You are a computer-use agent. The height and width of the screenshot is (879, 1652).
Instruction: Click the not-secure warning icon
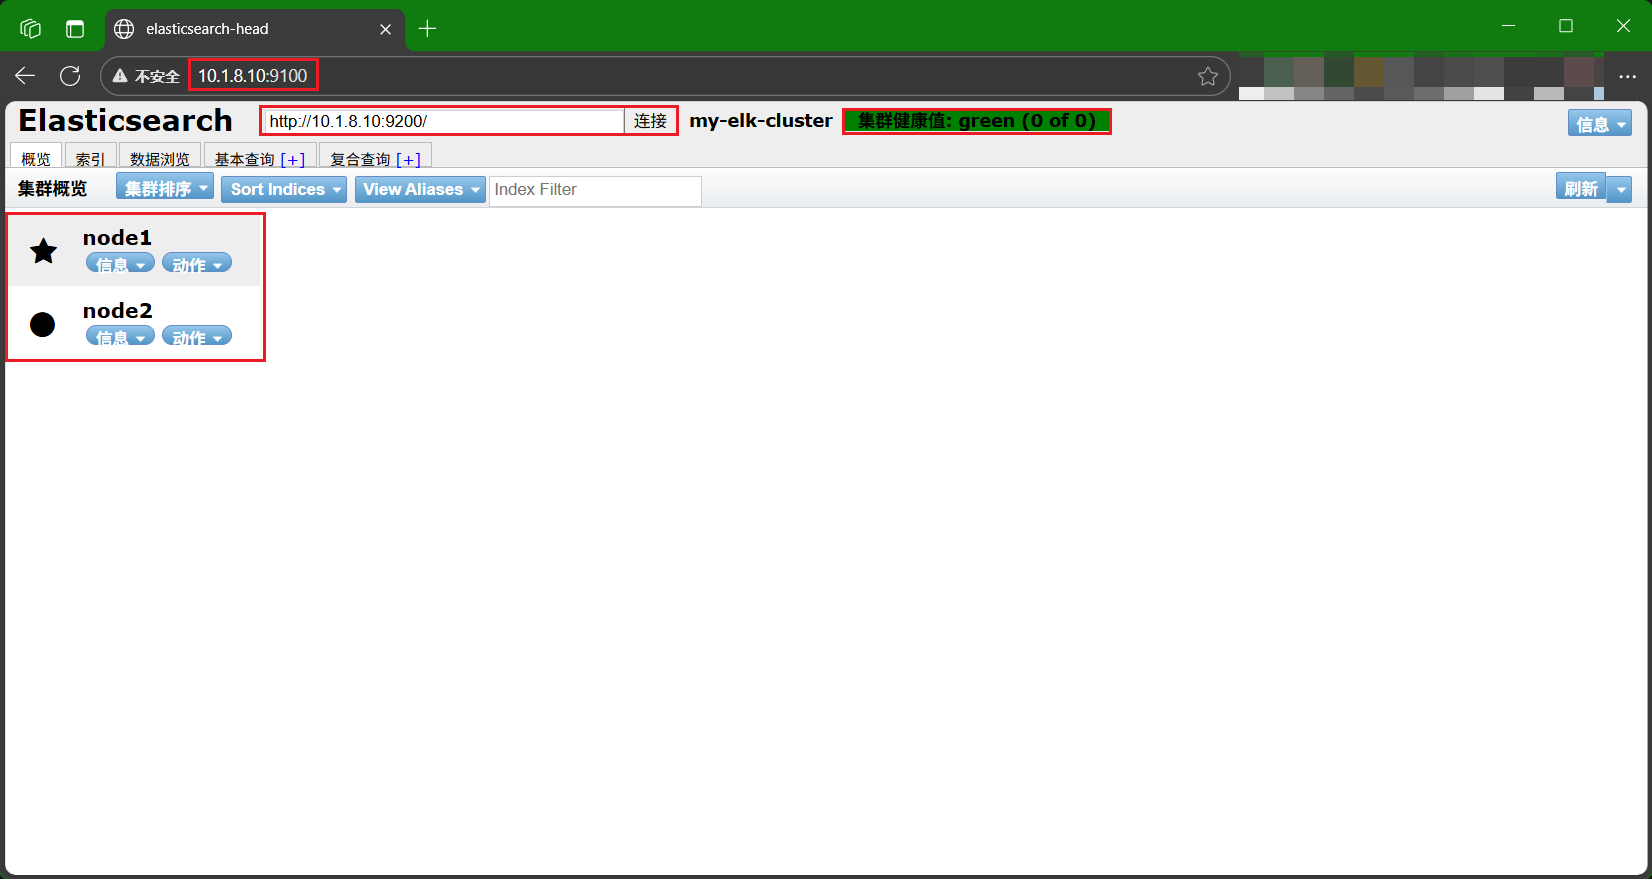pyautogui.click(x=120, y=76)
